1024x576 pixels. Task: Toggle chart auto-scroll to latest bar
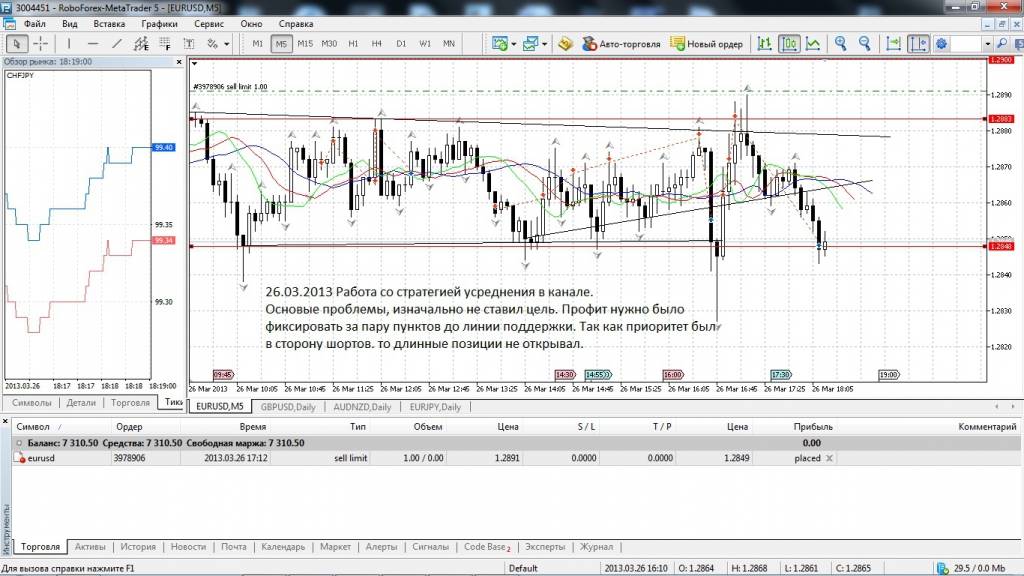click(893, 44)
